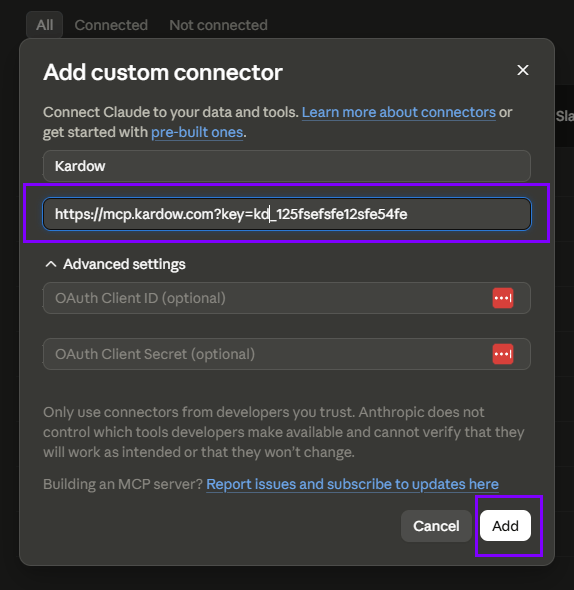Cancel adding the custom connector

pyautogui.click(x=436, y=526)
